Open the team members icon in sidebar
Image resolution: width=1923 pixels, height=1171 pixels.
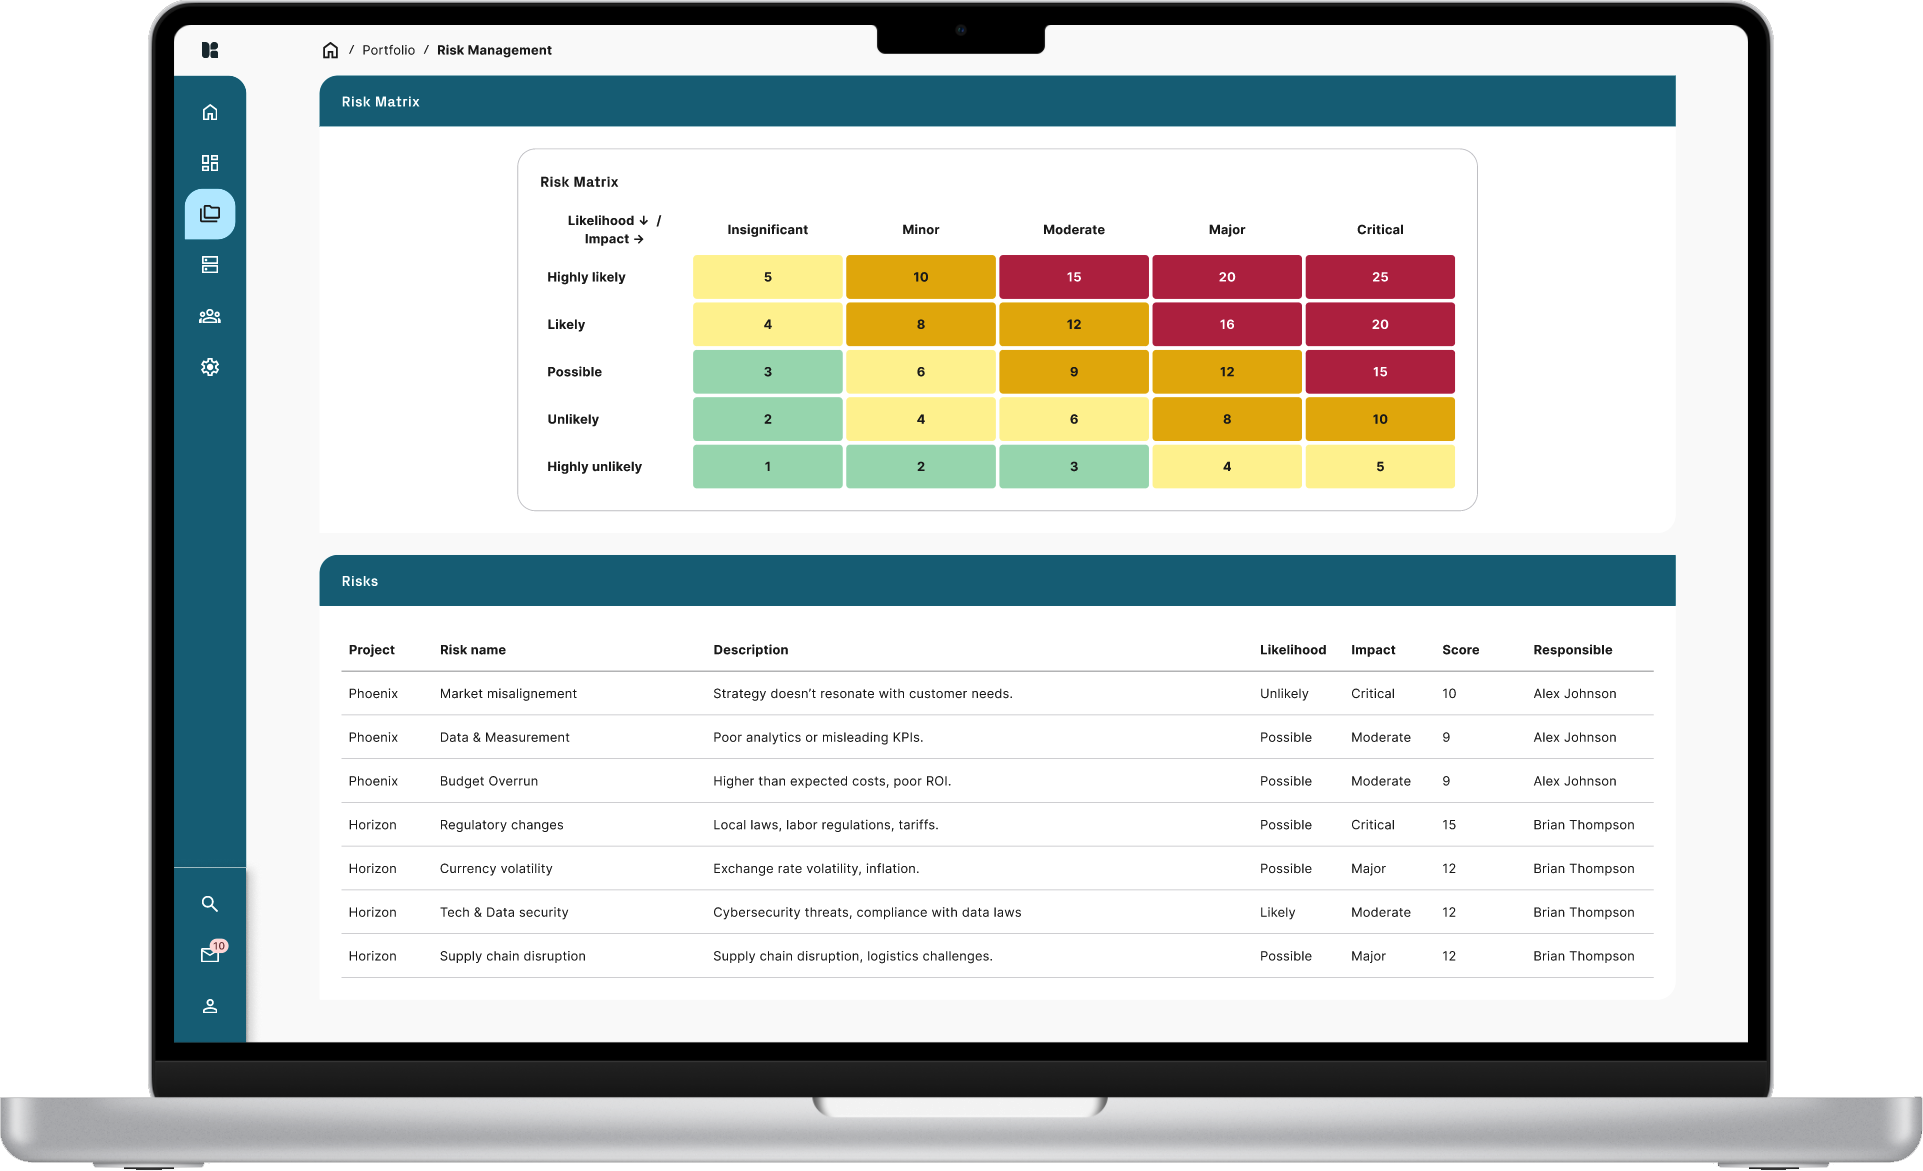tap(210, 316)
